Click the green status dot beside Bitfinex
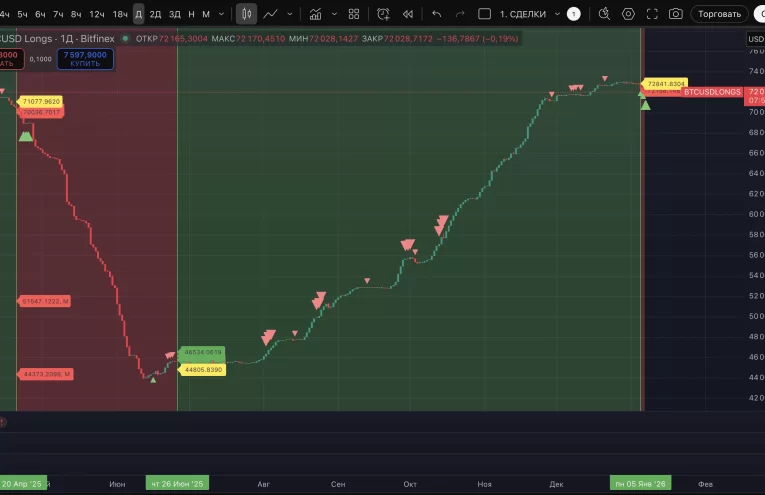765x495 pixels. pos(125,39)
